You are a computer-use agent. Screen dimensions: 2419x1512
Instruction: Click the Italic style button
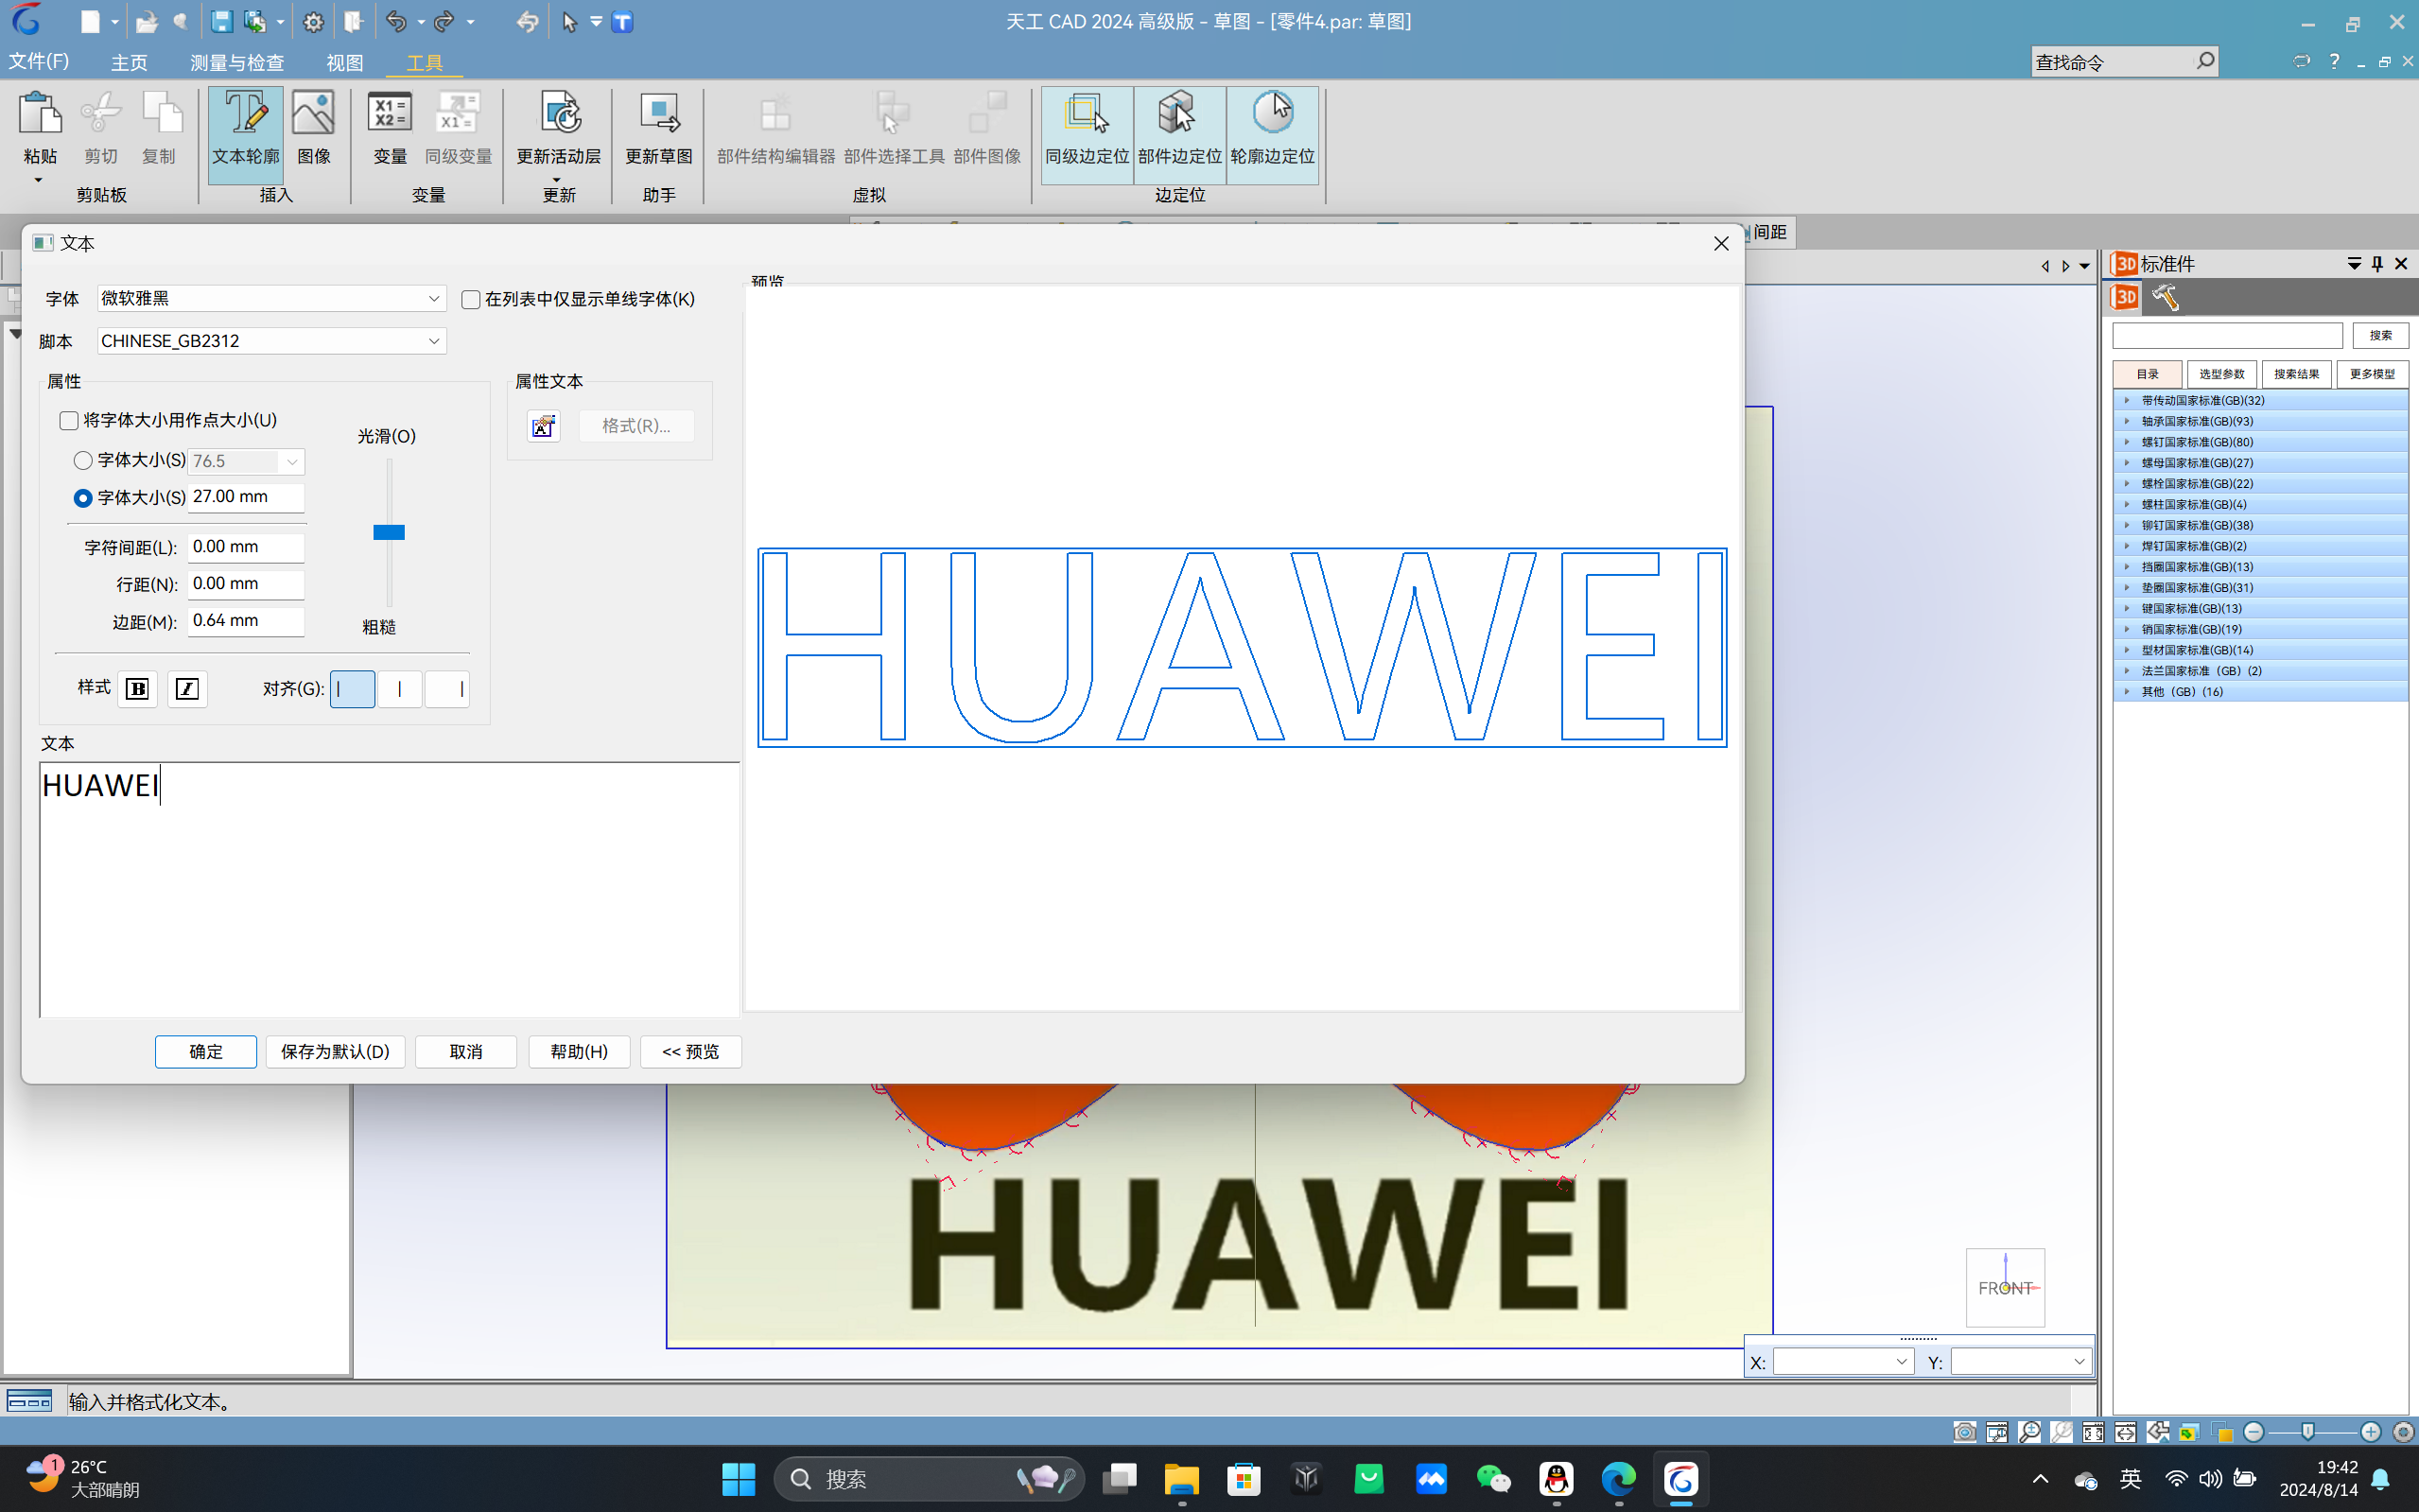(187, 688)
